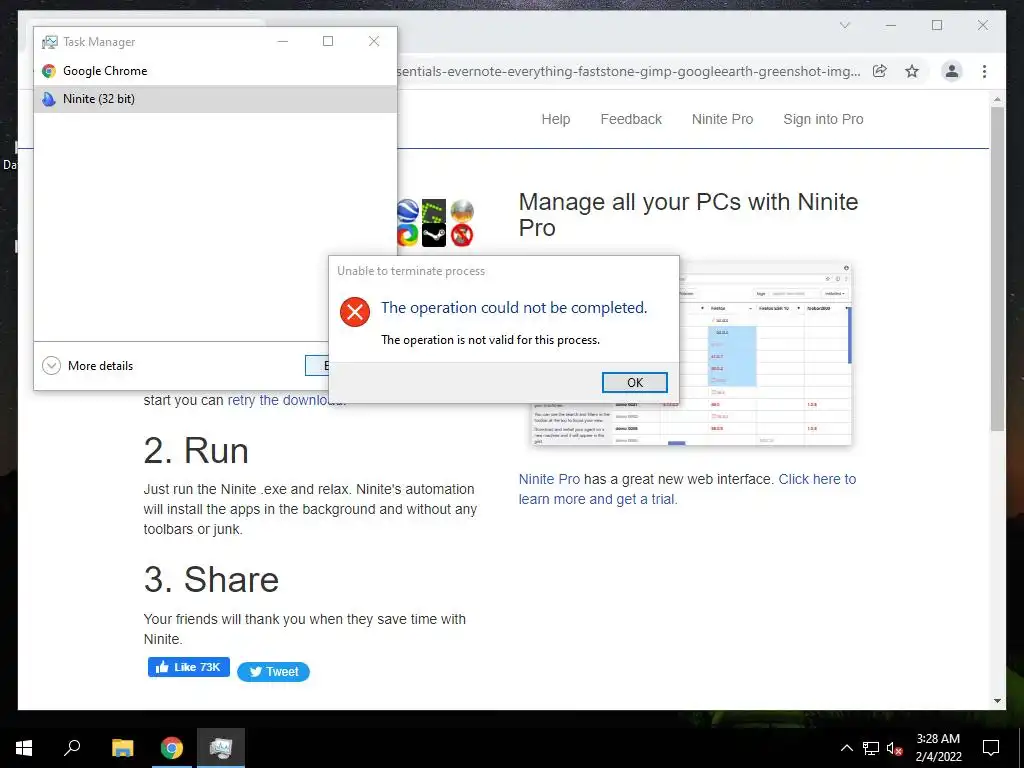
Task: Click the Chrome tab search chevron
Action: [844, 25]
